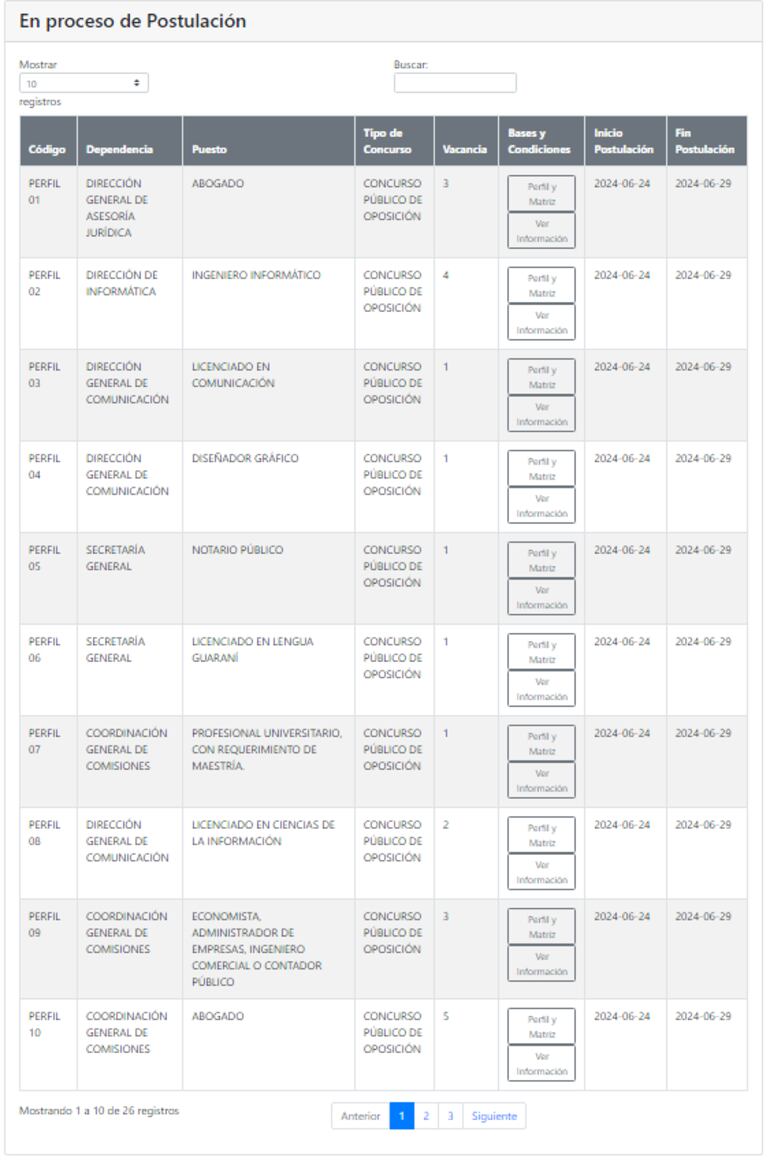This screenshot has height=1165, width=770.
Task: Click 'Perfil y Matriz' for LICENCIADO EN COMUNICACIÓN
Action: pos(540,377)
